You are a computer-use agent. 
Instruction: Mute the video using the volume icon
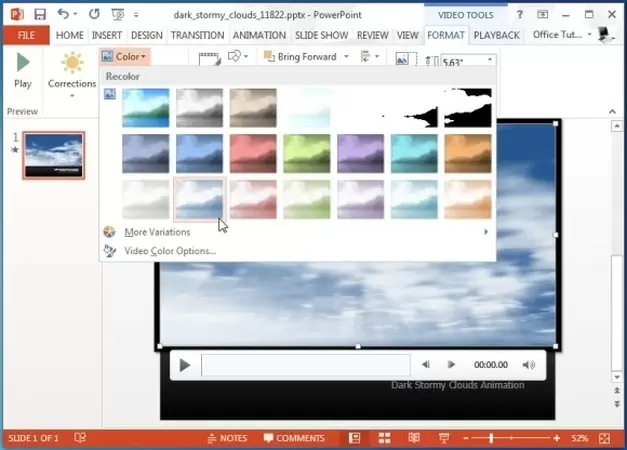(x=529, y=365)
